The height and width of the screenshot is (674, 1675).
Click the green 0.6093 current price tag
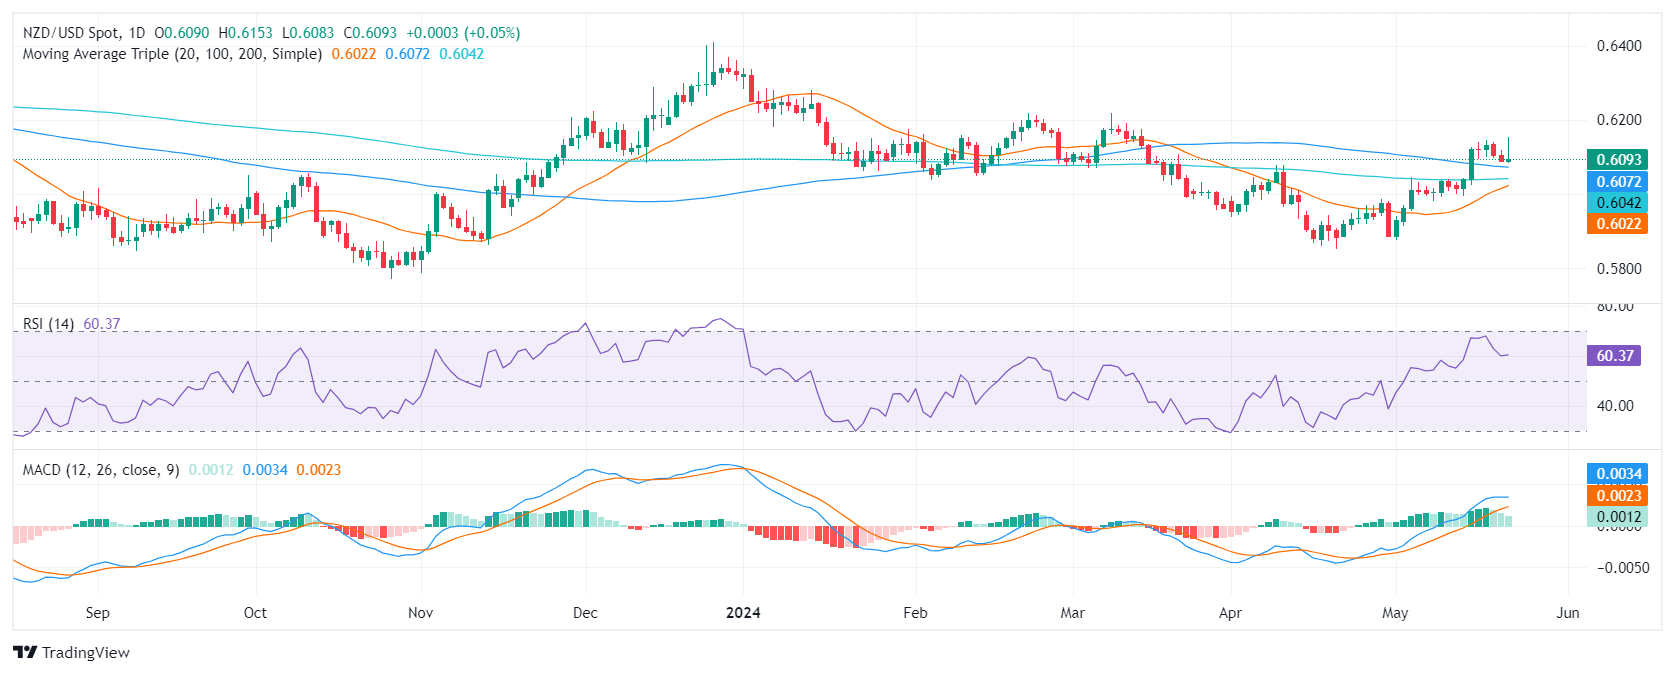pyautogui.click(x=1616, y=160)
